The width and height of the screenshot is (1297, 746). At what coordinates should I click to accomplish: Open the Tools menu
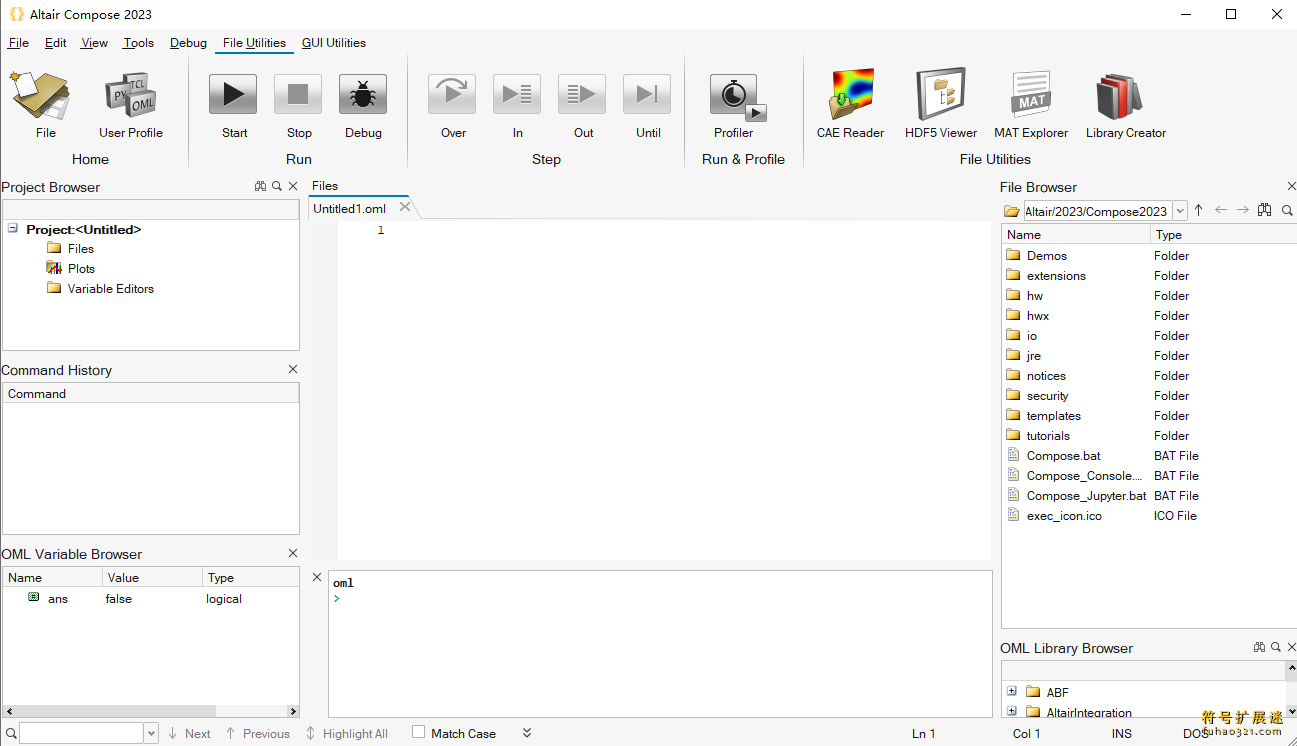(139, 43)
